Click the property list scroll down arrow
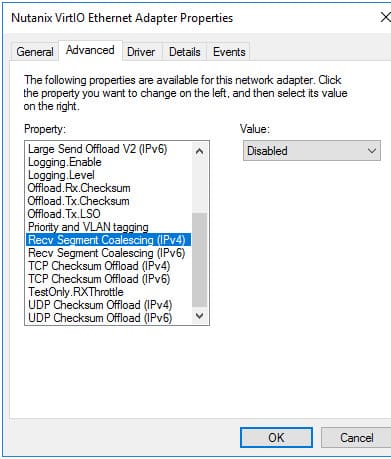 [x=199, y=315]
